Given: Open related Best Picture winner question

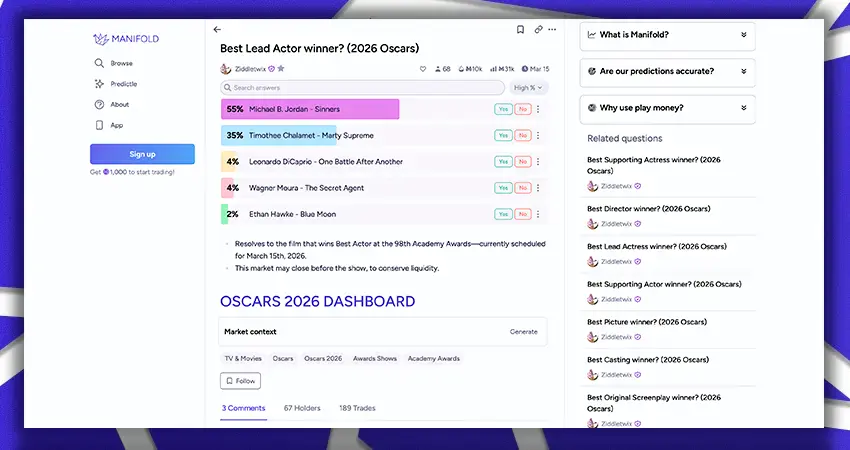Looking at the screenshot, I should click(x=647, y=322).
